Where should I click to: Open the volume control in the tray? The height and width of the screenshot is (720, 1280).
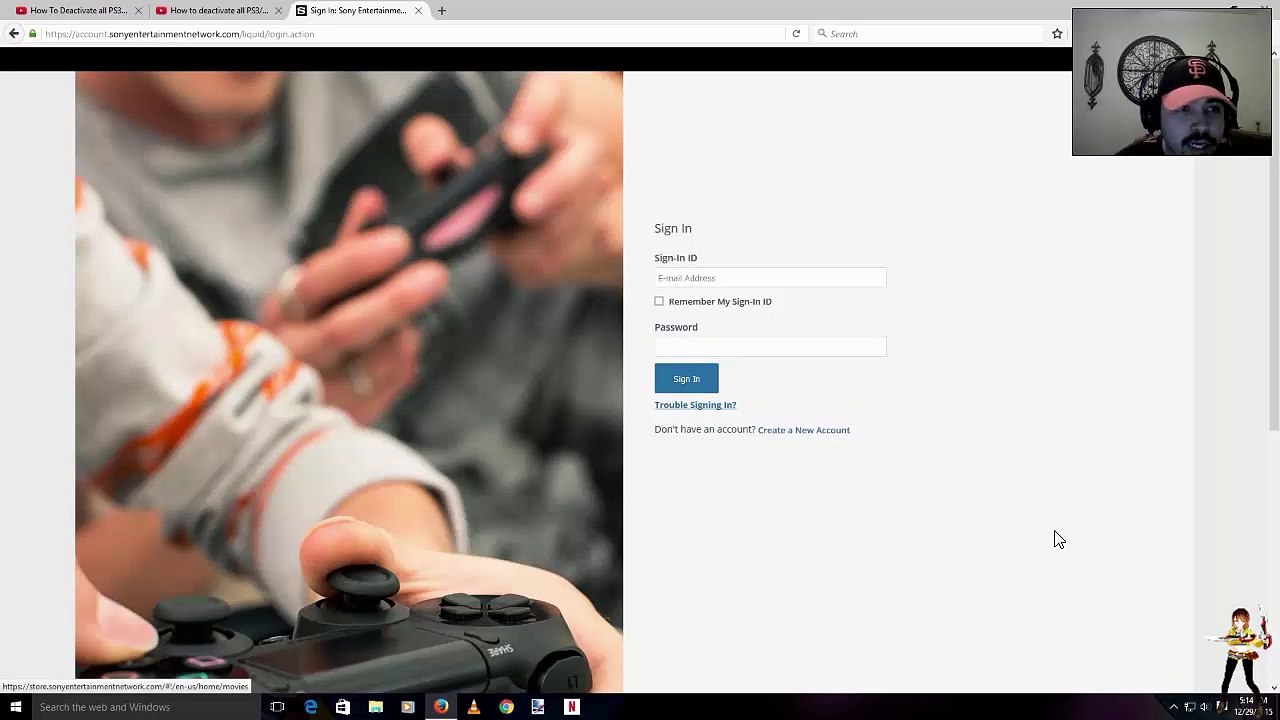click(x=1205, y=707)
